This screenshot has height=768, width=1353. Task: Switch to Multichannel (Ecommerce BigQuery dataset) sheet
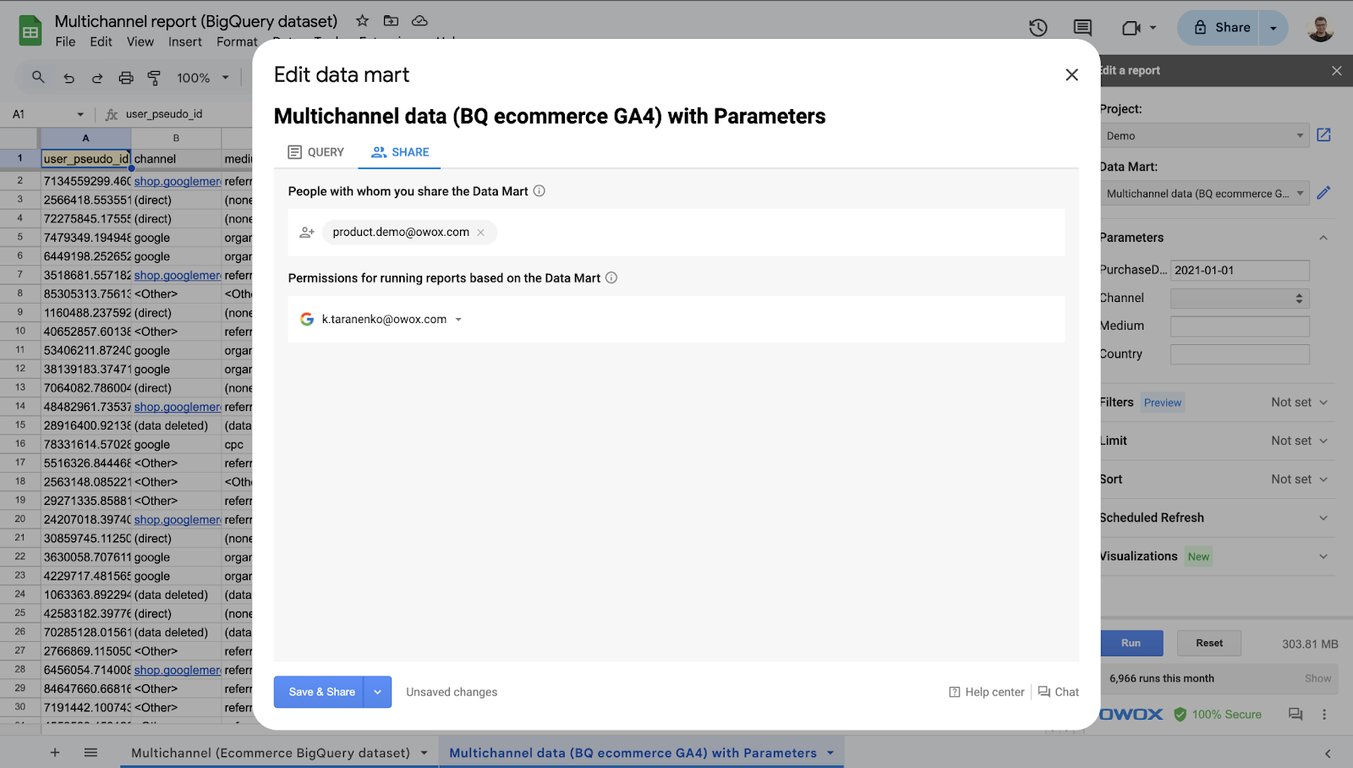pos(270,752)
